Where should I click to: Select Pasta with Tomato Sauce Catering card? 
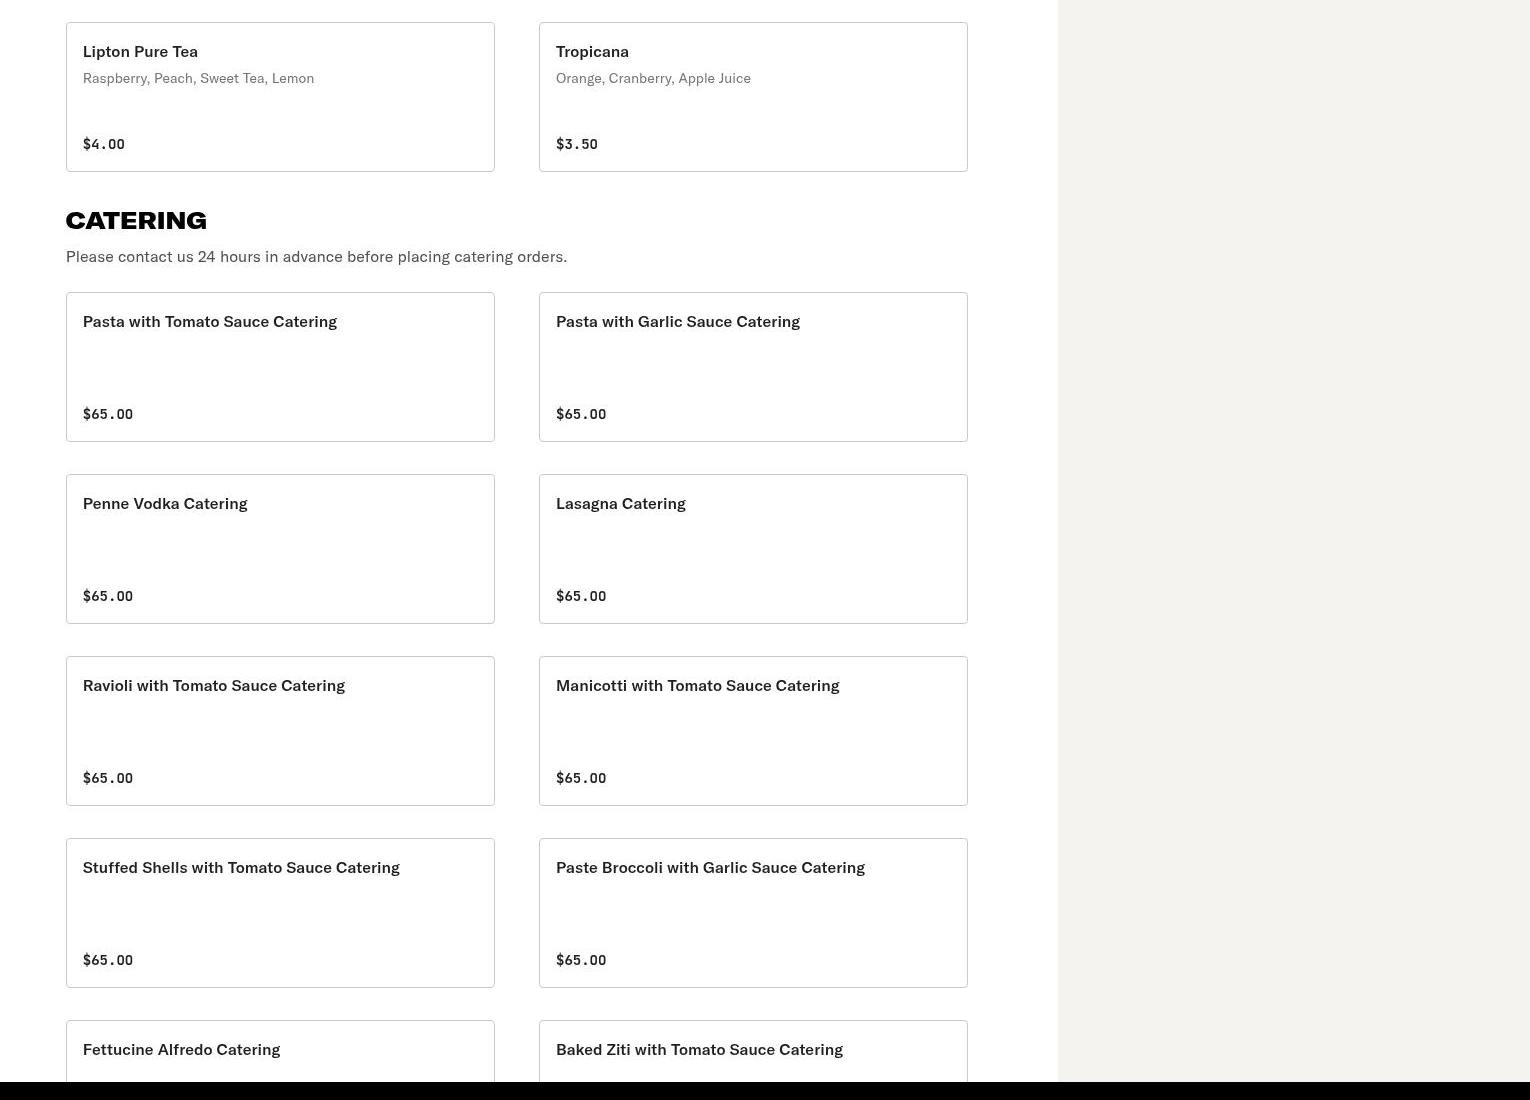click(x=280, y=367)
